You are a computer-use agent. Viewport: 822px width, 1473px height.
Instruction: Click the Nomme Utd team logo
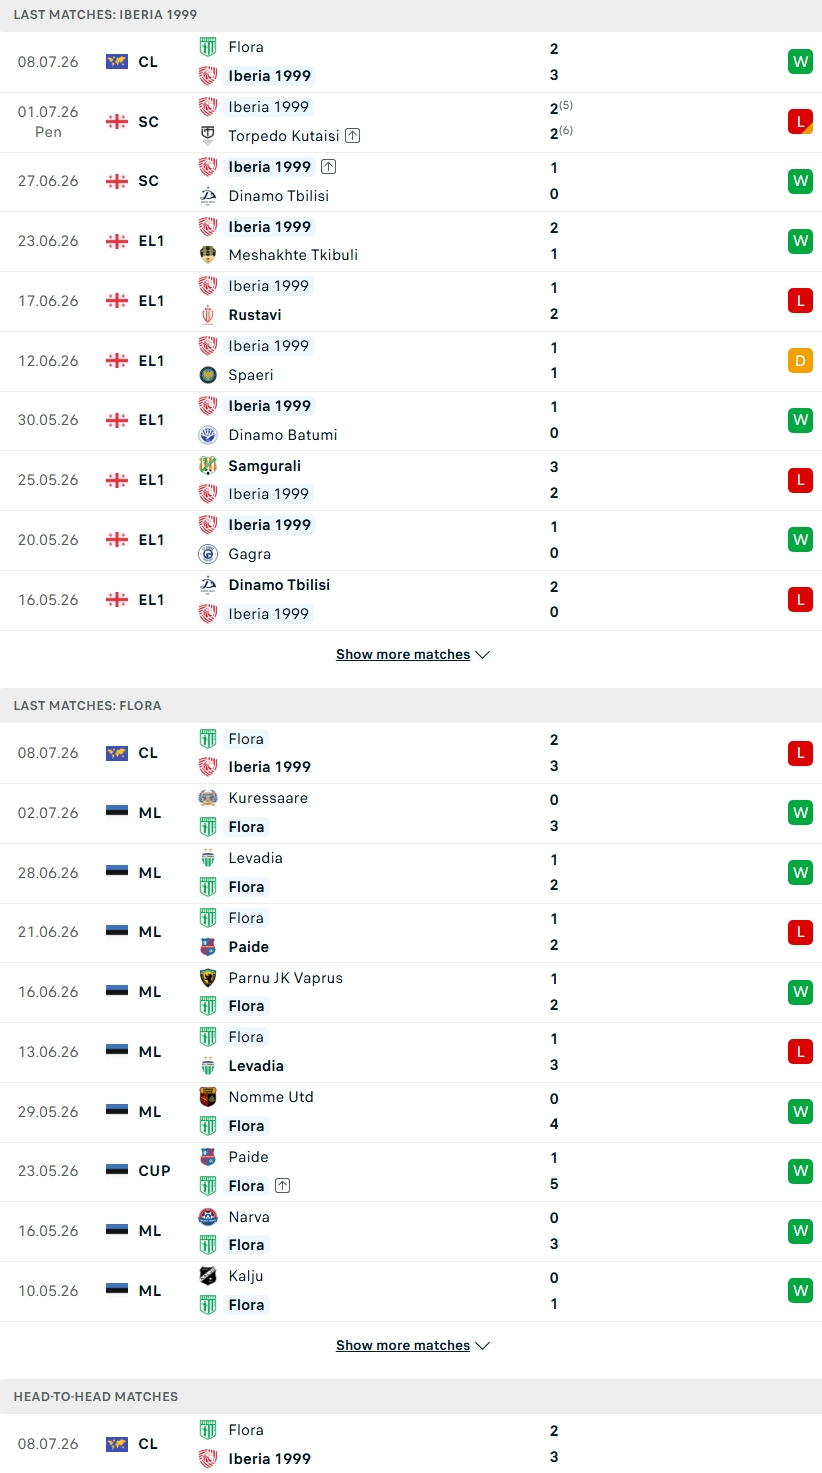[208, 1097]
